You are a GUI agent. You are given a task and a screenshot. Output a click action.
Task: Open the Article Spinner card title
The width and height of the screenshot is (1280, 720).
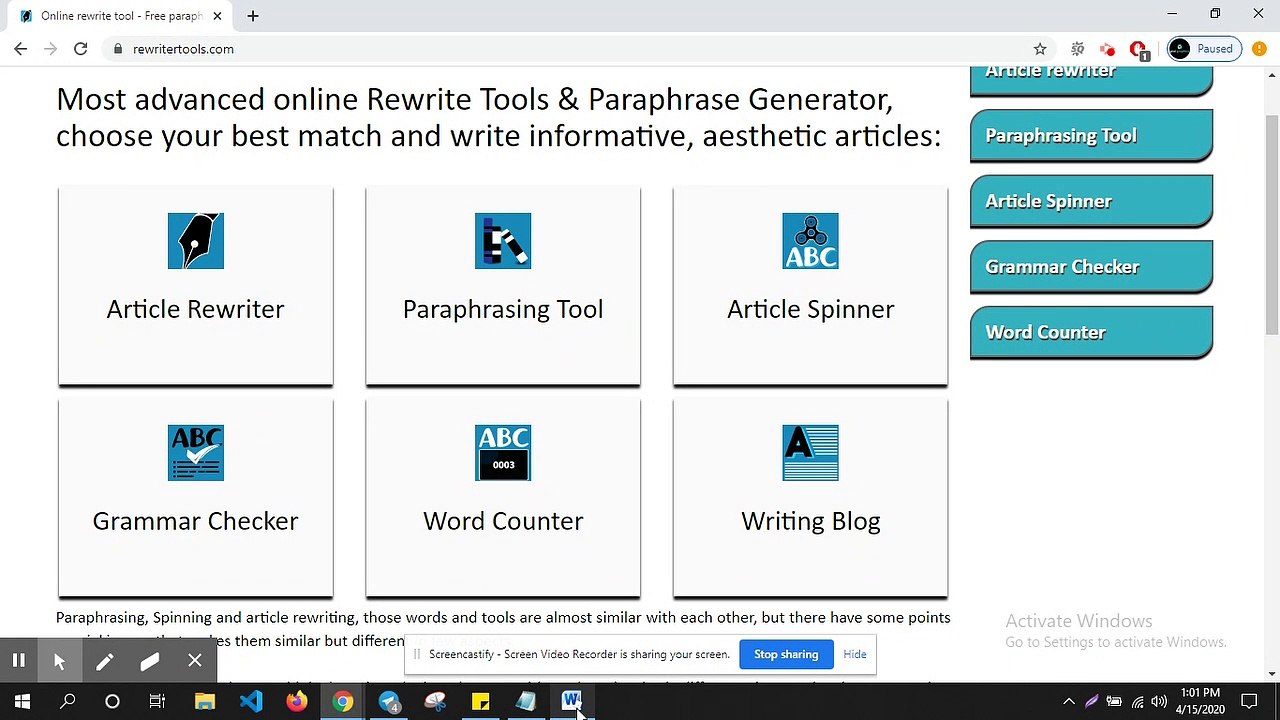coord(811,309)
